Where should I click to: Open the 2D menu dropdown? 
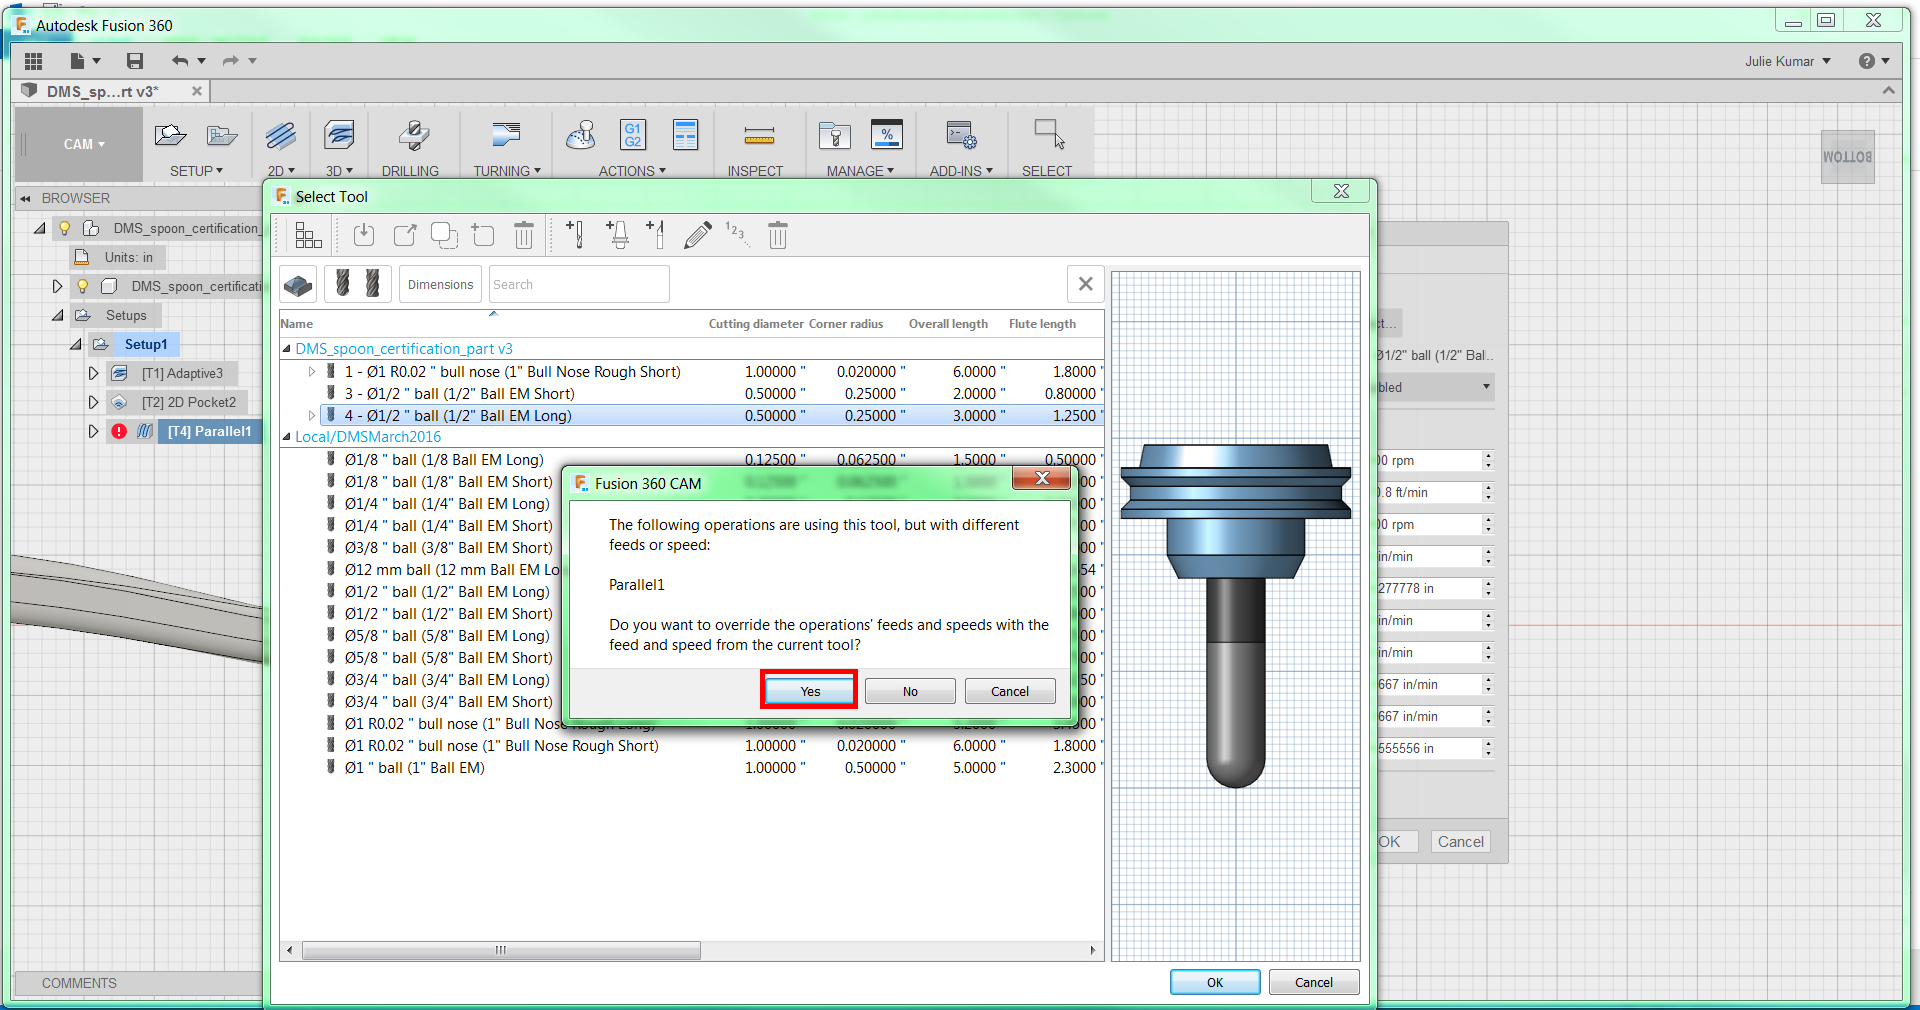coord(281,171)
